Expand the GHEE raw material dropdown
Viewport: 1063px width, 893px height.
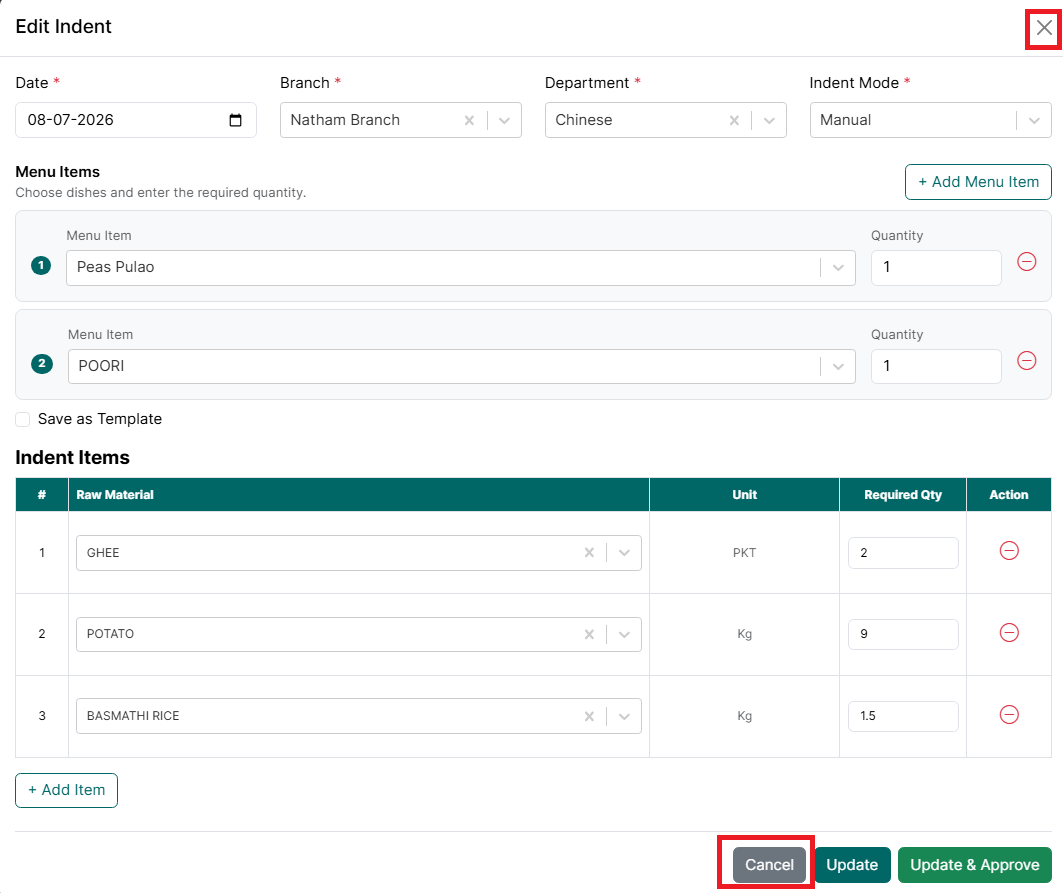pyautogui.click(x=624, y=553)
